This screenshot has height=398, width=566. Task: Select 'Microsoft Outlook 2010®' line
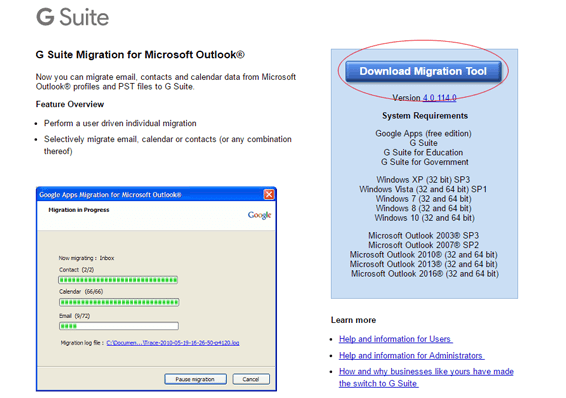point(423,255)
